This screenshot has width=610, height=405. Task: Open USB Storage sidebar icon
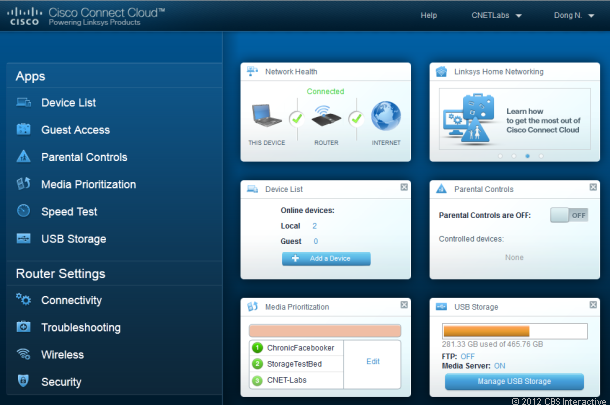23,238
